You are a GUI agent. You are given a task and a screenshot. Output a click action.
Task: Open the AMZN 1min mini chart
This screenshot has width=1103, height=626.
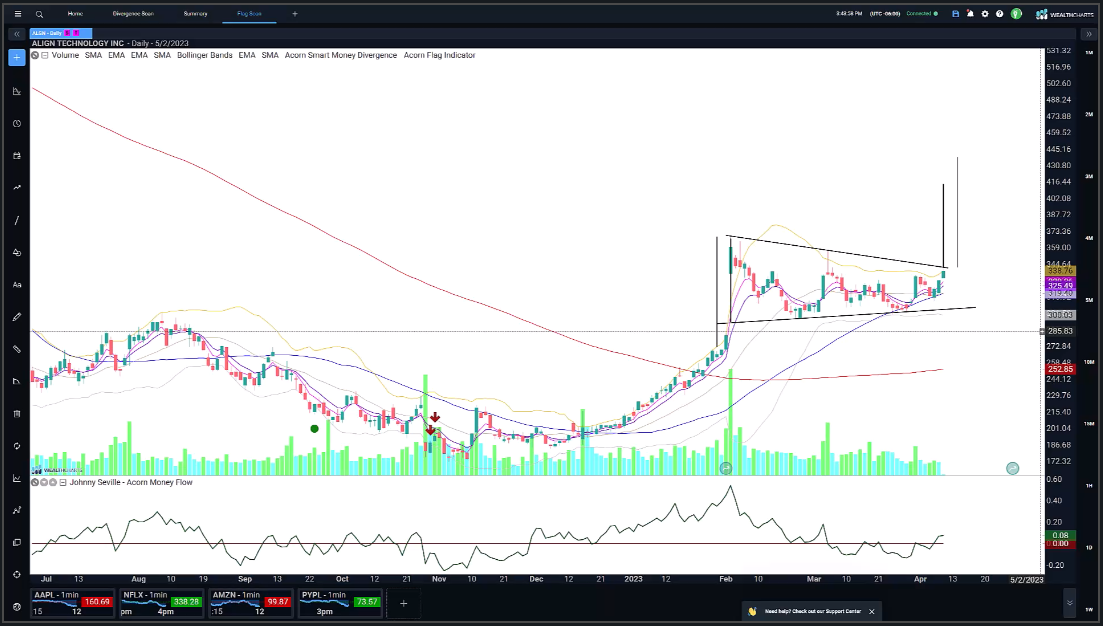[x=251, y=603]
